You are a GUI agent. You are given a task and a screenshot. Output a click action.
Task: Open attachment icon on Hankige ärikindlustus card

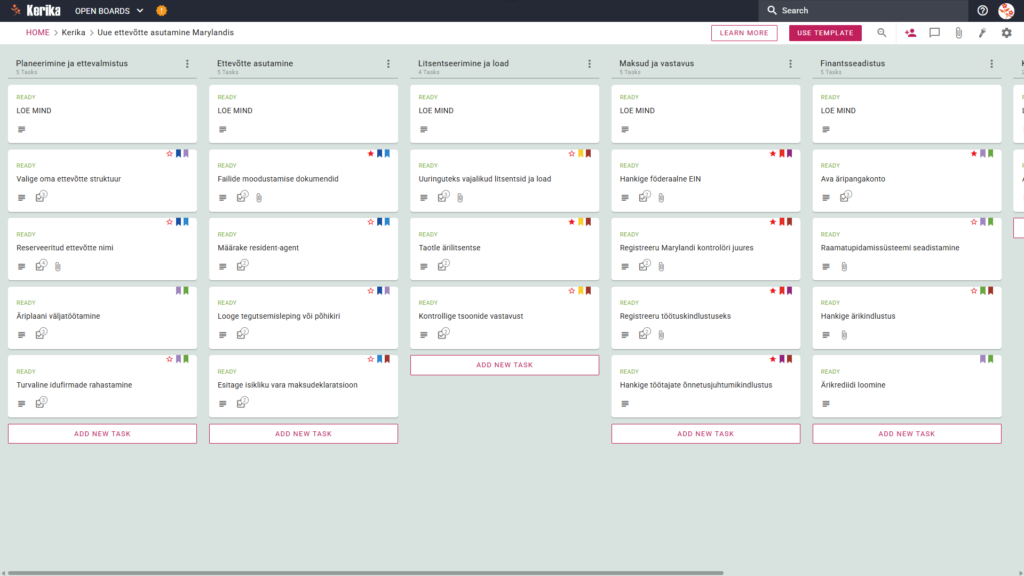[844, 335]
